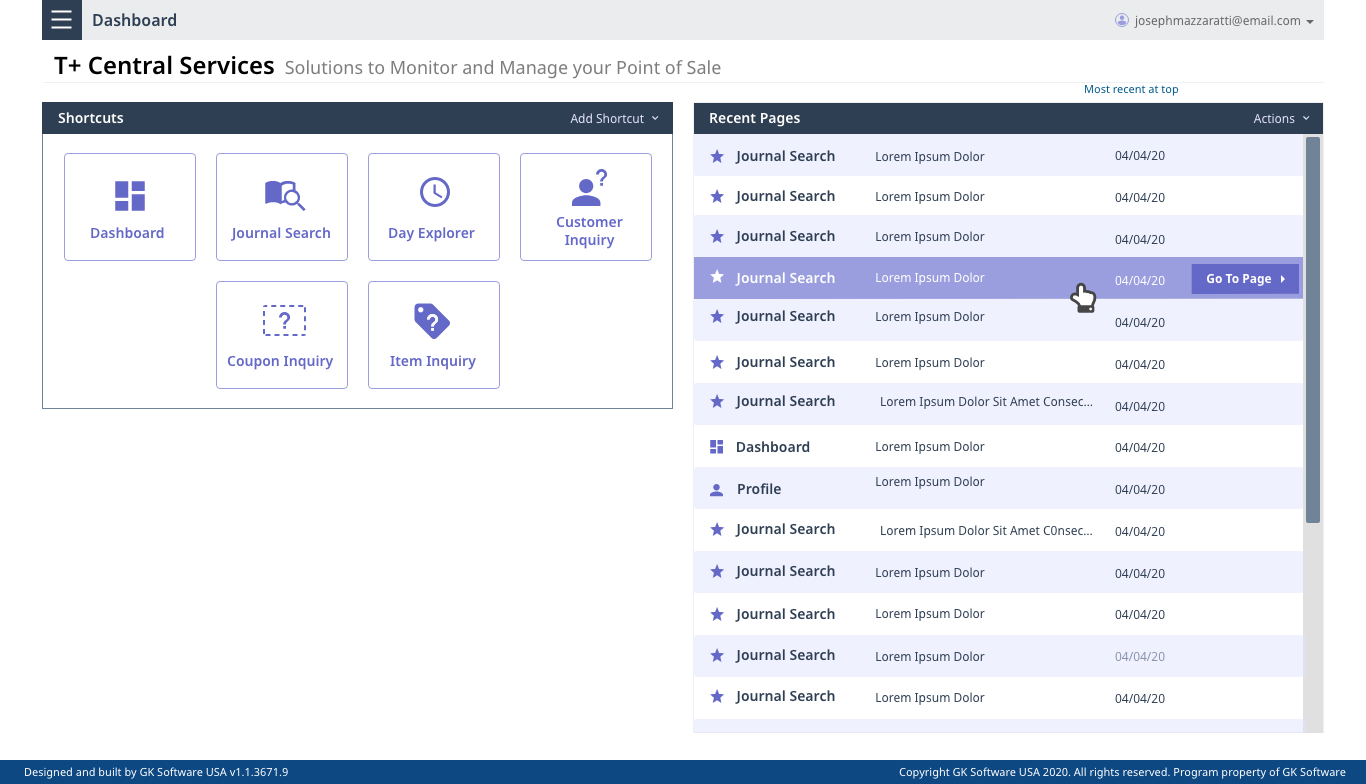Open the Customer Inquiry person icon
1366x784 pixels.
[588, 188]
